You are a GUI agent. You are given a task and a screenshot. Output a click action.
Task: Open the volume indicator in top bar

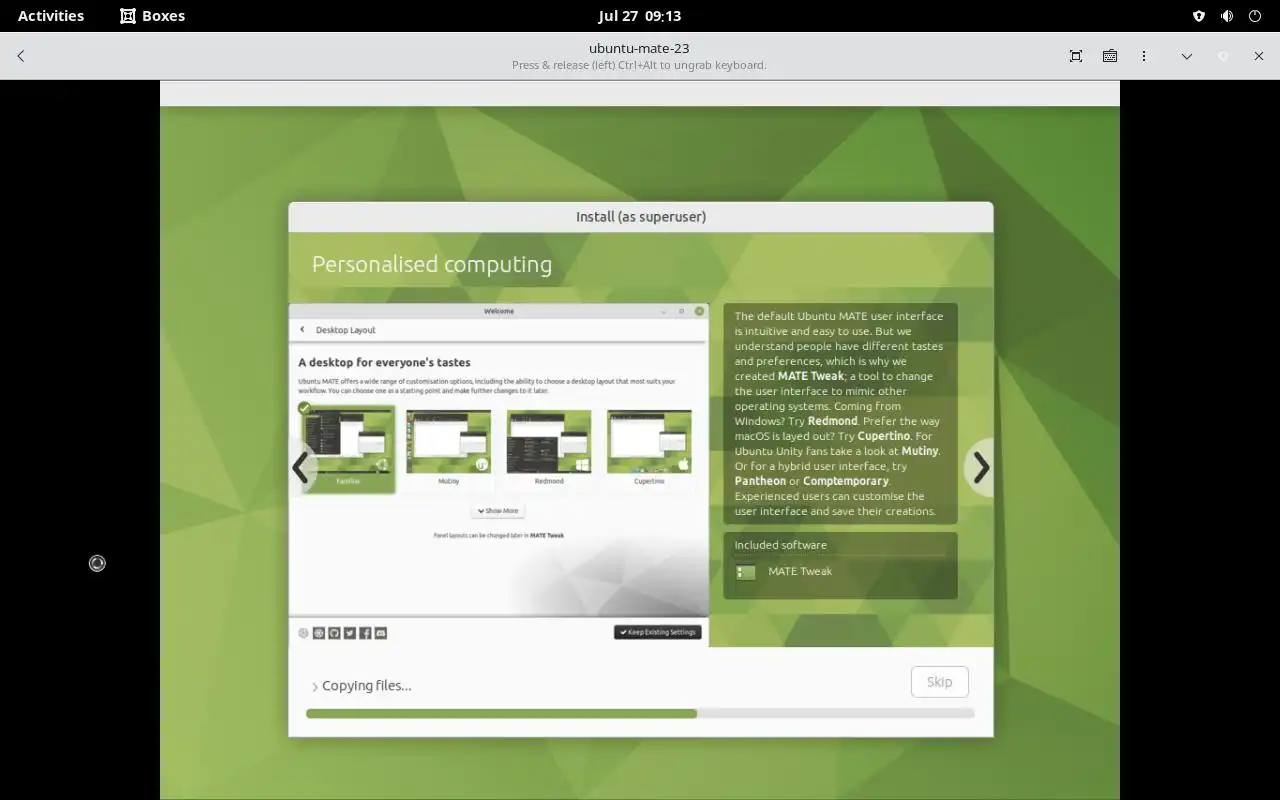click(1227, 16)
